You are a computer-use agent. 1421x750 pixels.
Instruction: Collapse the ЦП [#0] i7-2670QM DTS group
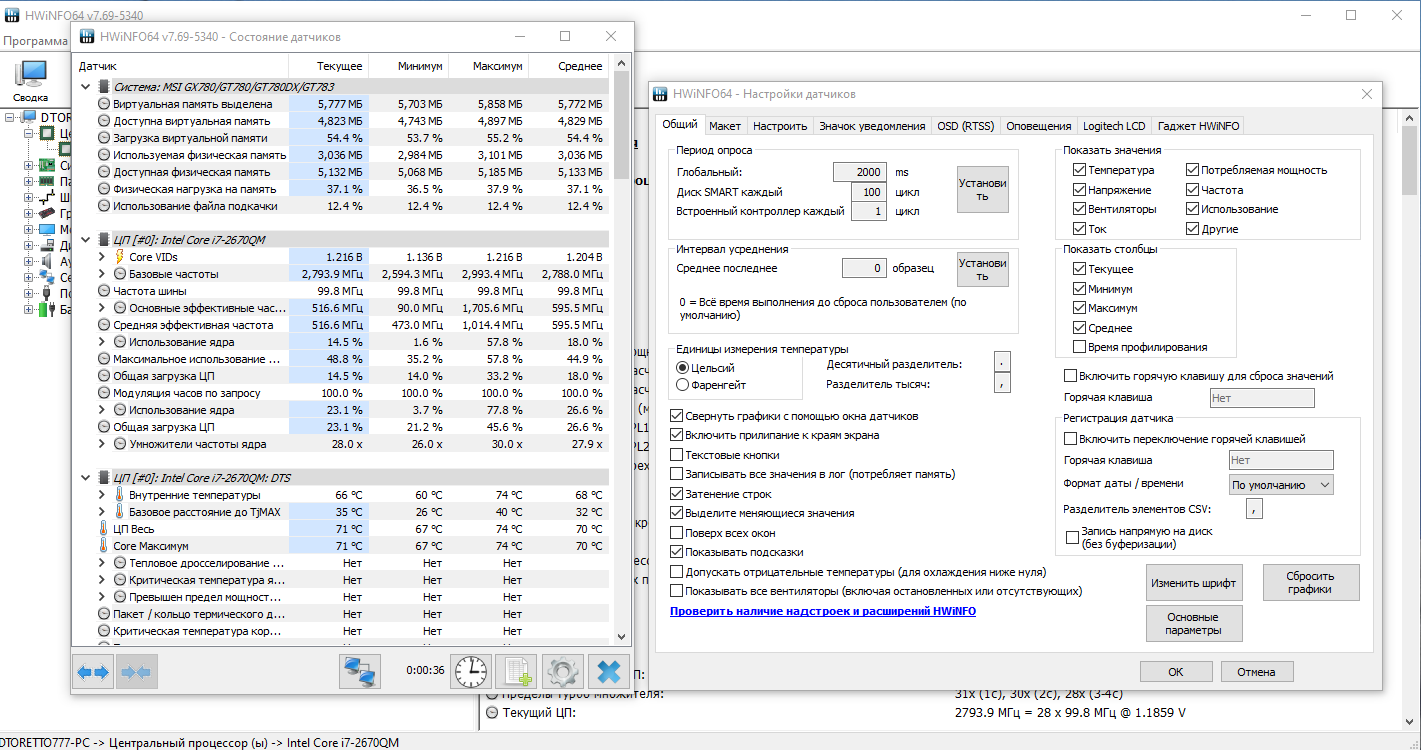click(x=85, y=477)
